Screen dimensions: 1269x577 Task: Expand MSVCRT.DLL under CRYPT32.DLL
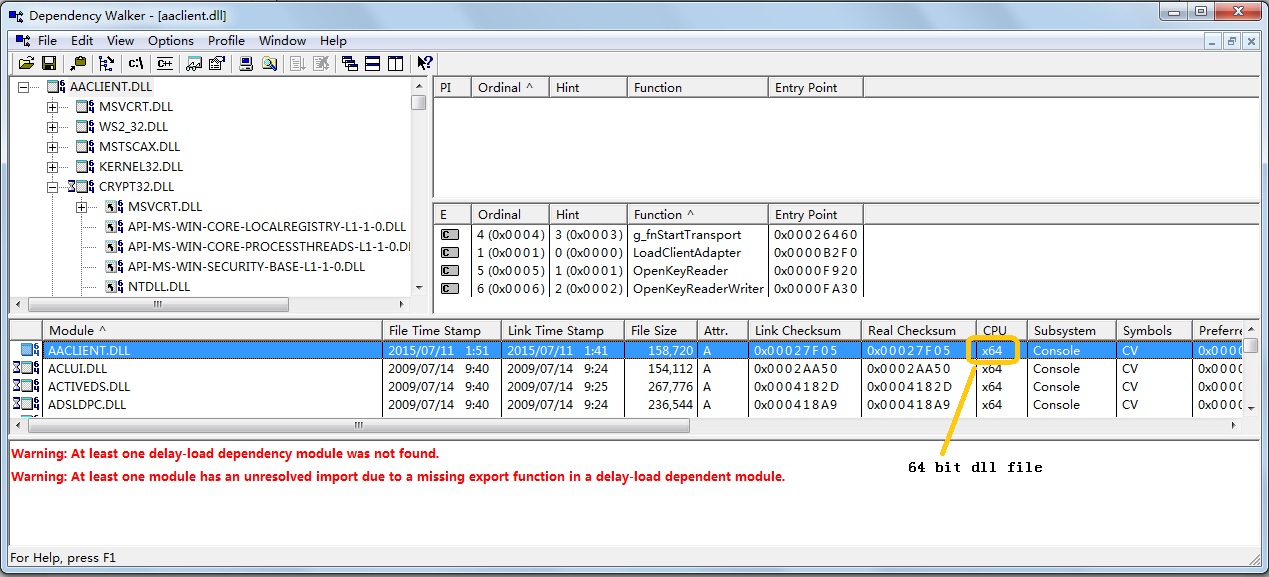pyautogui.click(x=81, y=207)
